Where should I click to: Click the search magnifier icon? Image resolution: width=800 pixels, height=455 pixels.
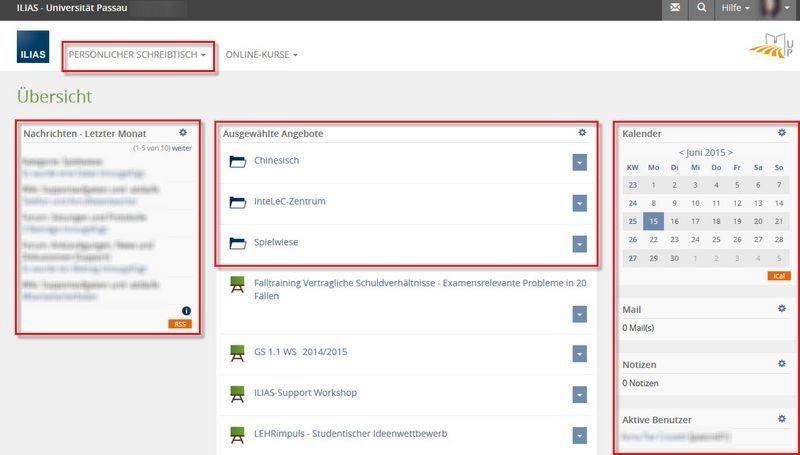click(702, 9)
